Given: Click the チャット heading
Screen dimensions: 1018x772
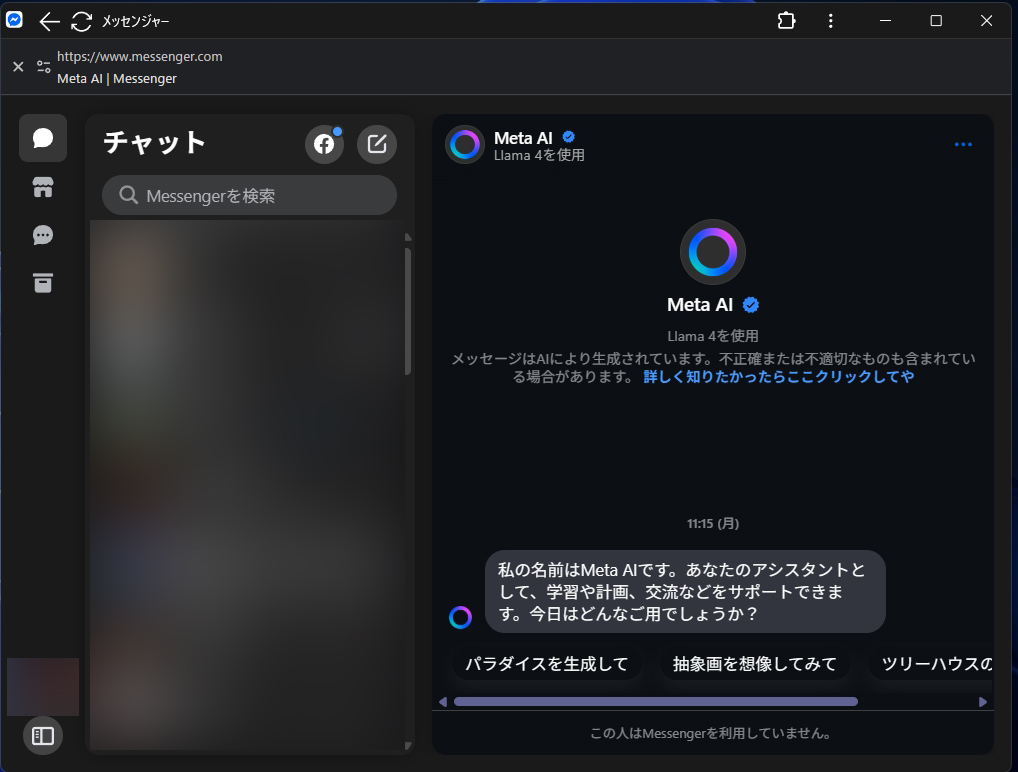Looking at the screenshot, I should (154, 143).
